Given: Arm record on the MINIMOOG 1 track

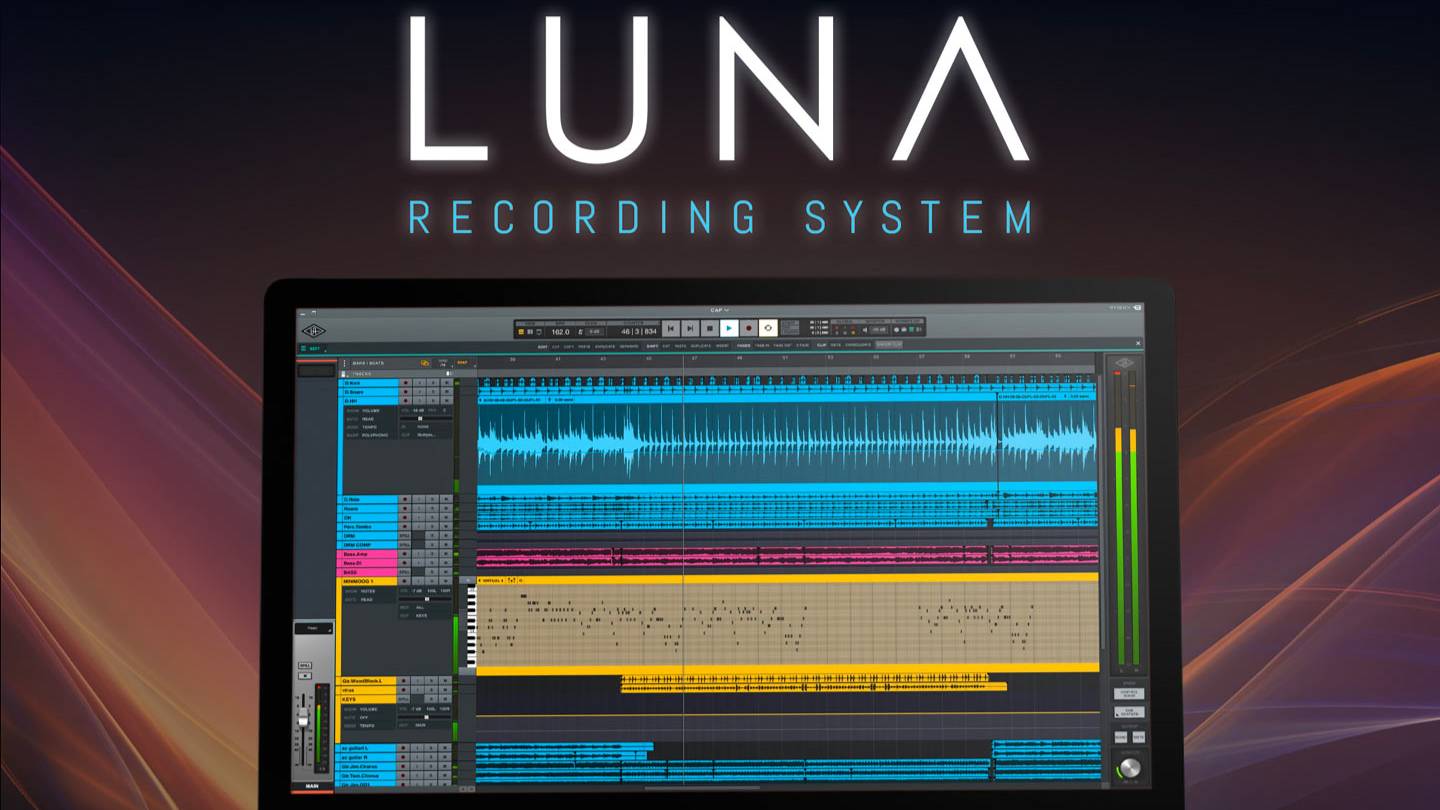Looking at the screenshot, I should point(404,581).
